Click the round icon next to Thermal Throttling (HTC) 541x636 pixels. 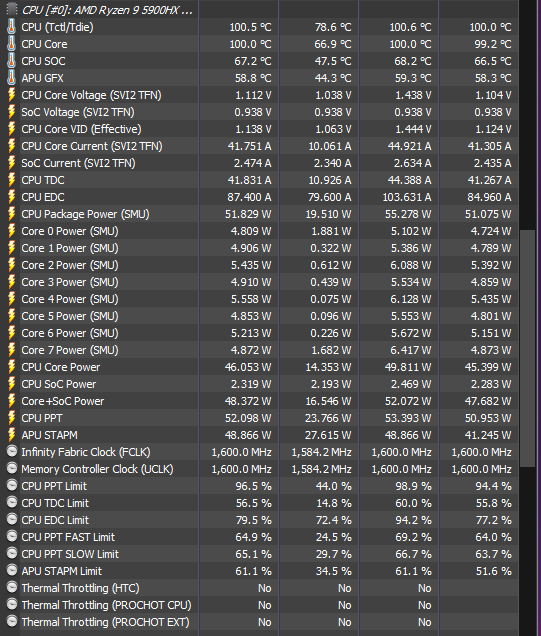click(12, 587)
